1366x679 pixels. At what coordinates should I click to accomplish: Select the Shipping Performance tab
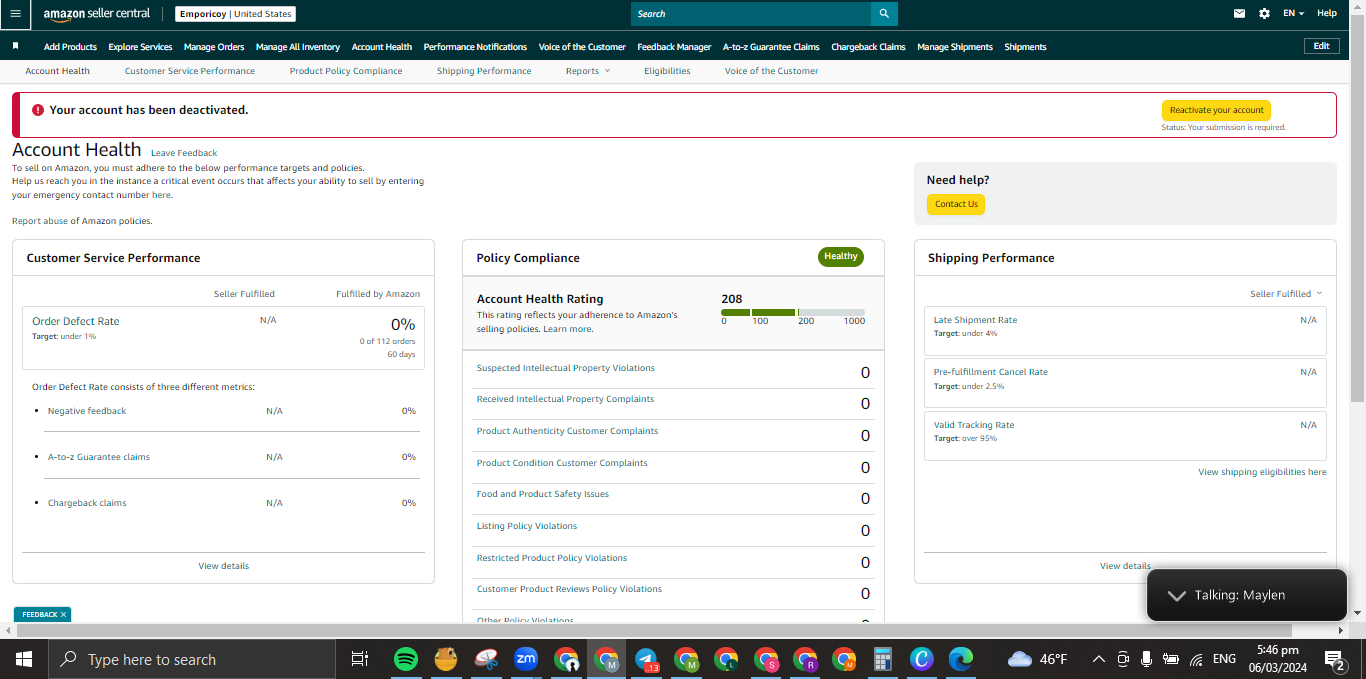(x=484, y=71)
